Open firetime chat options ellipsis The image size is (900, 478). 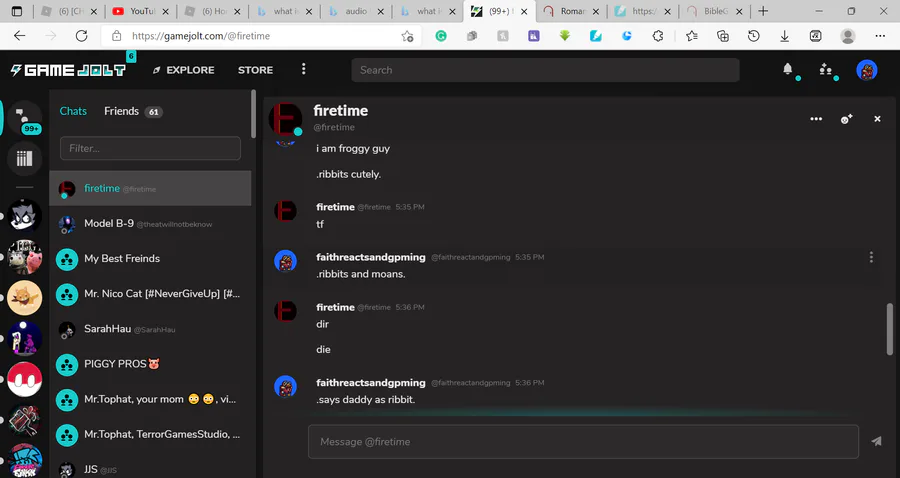point(816,119)
